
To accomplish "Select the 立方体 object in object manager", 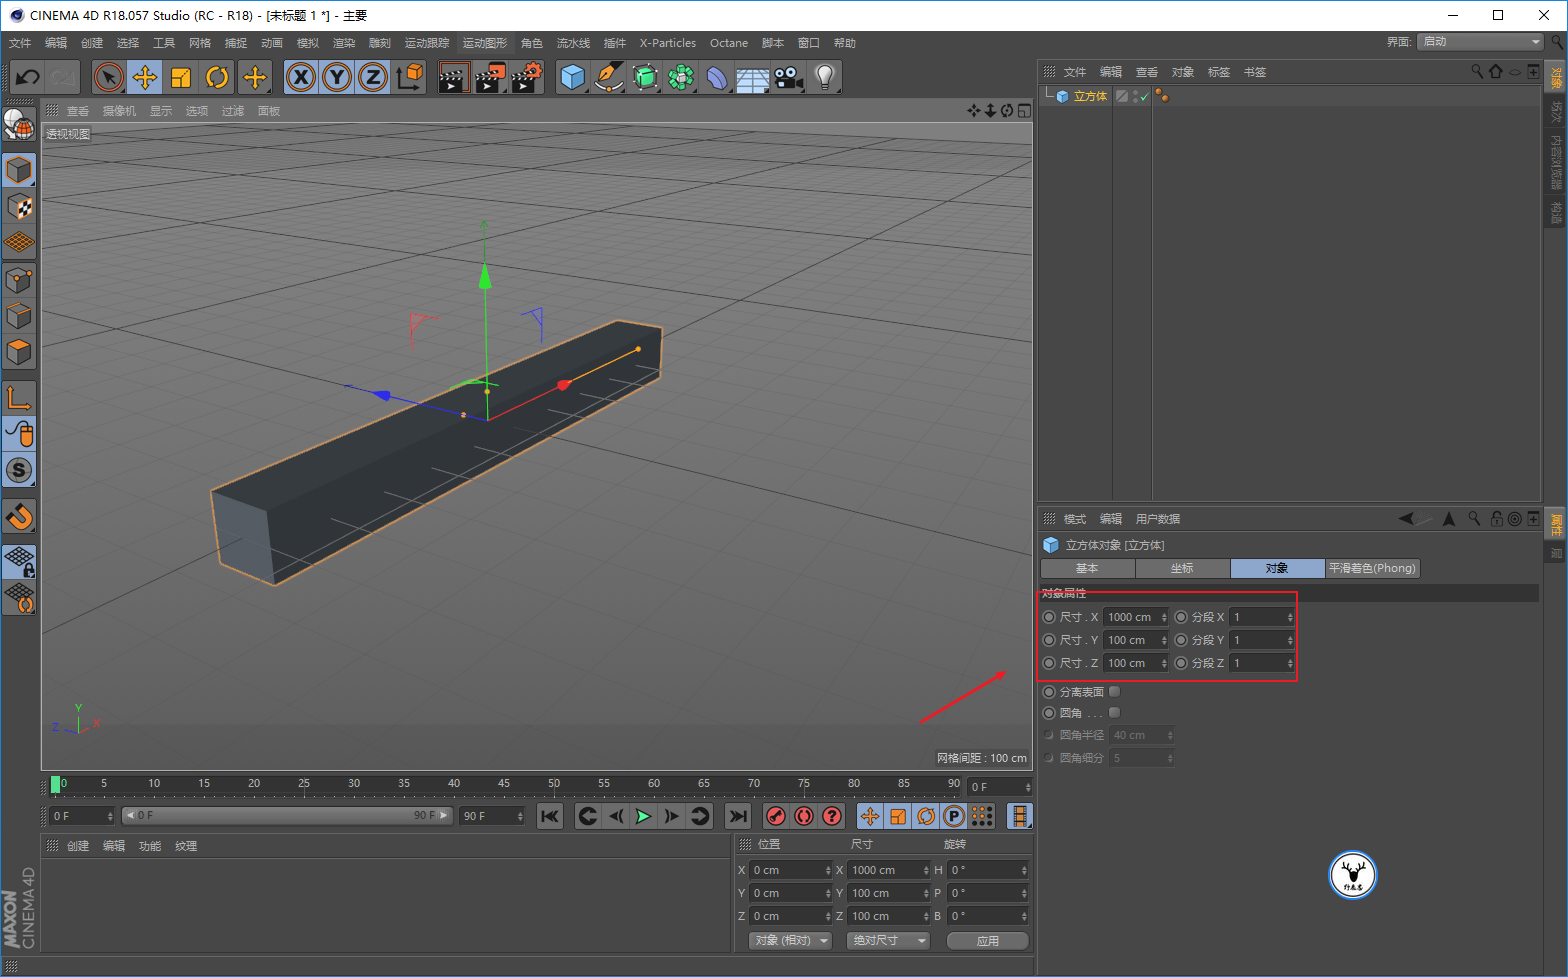I will click(x=1090, y=97).
